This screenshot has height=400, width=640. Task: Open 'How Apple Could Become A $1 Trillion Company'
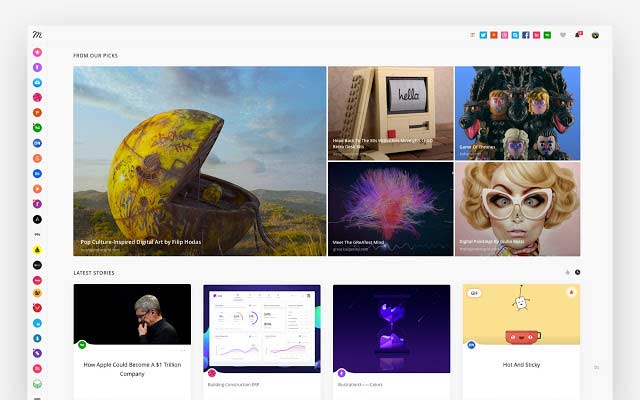click(x=132, y=369)
